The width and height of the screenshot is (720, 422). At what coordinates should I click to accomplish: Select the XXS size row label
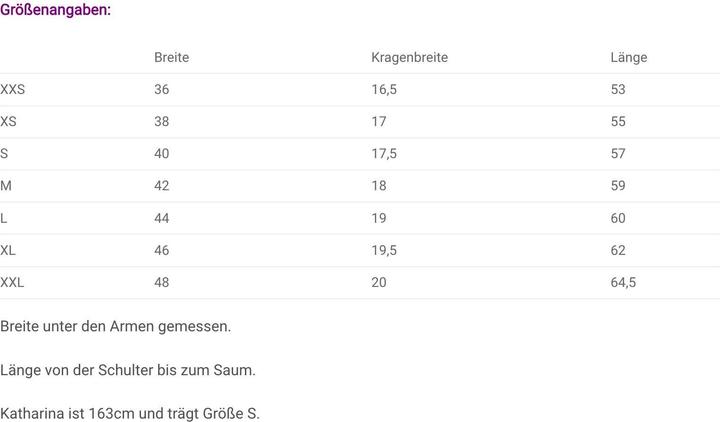13,90
